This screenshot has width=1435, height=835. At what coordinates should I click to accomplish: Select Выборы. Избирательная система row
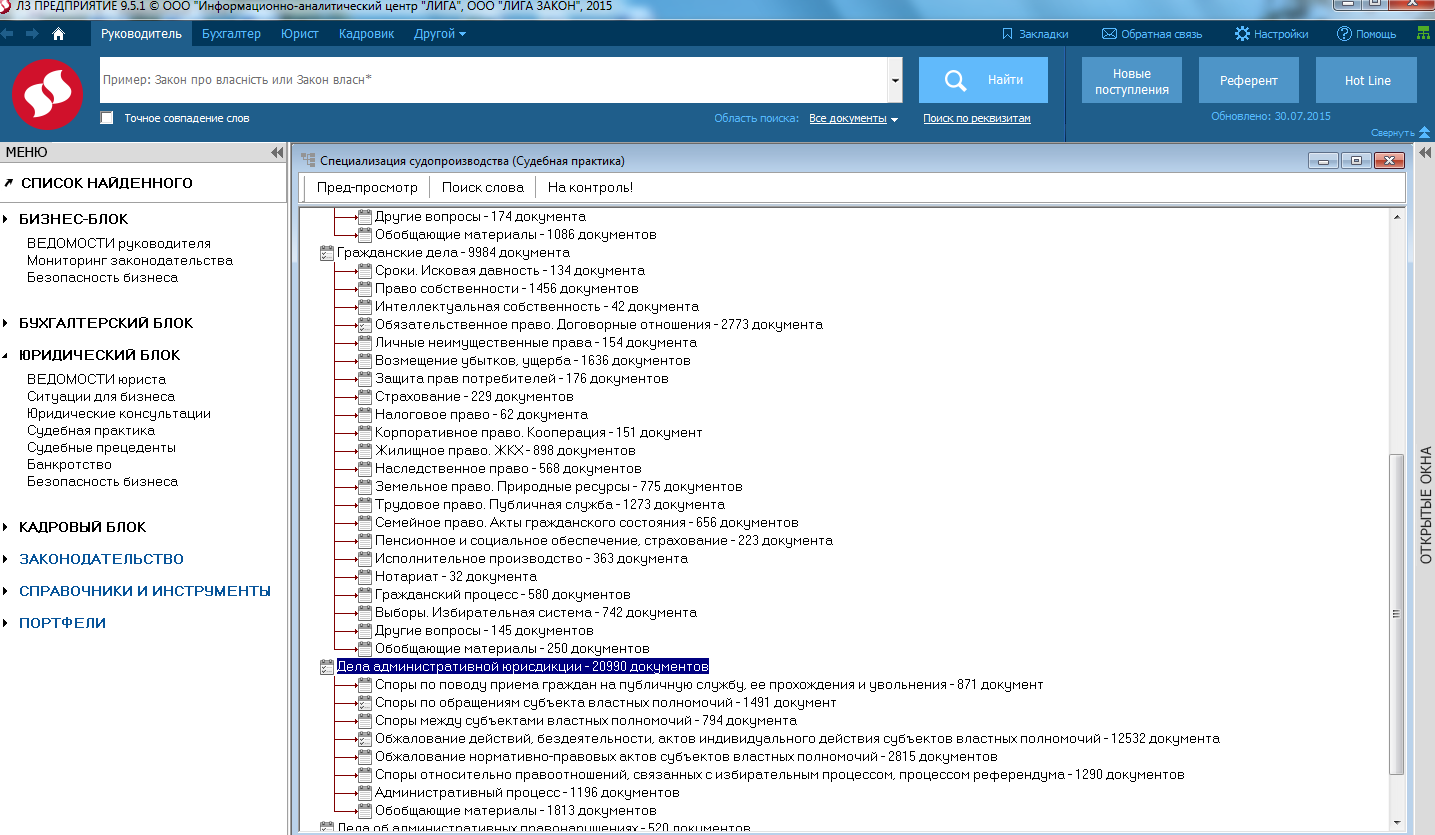coord(535,613)
